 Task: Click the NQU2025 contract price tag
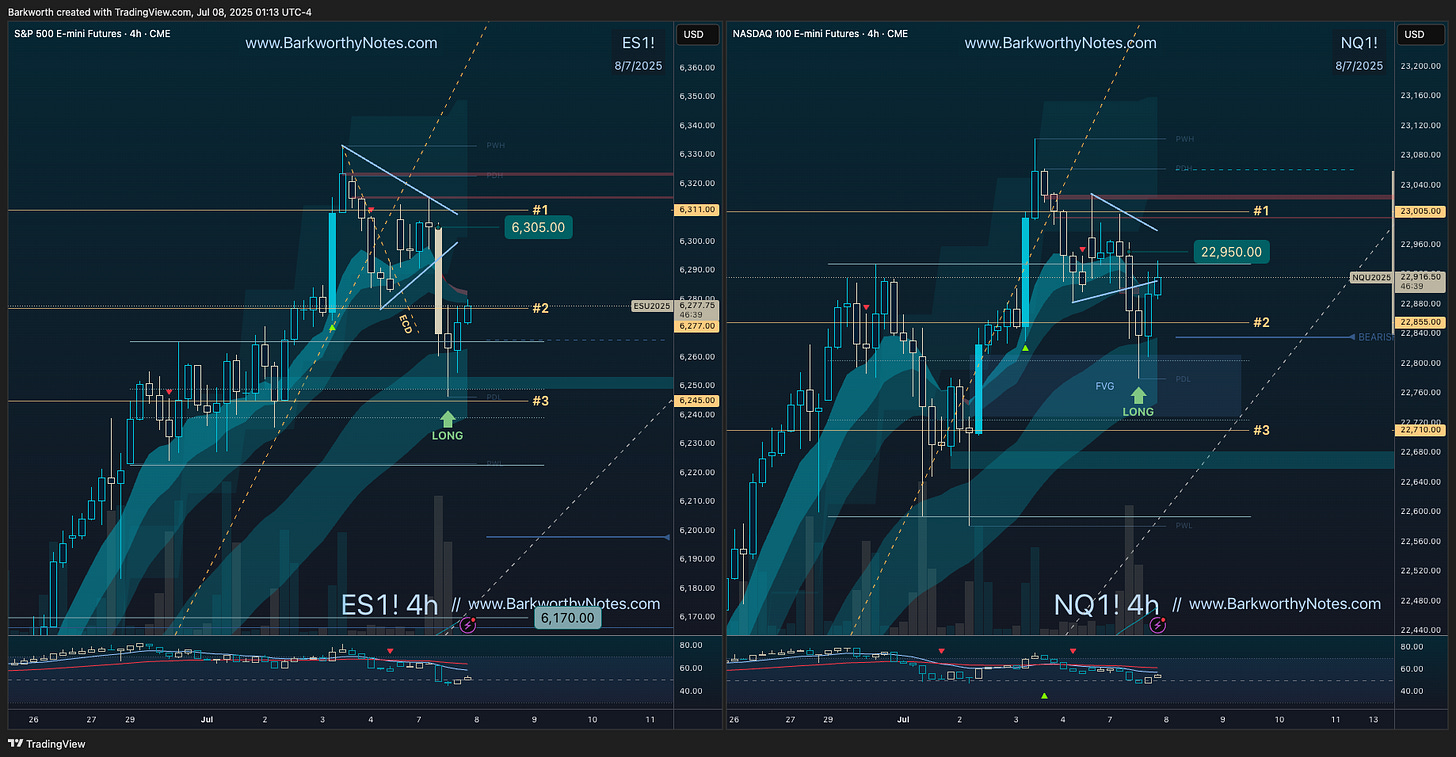point(1372,277)
